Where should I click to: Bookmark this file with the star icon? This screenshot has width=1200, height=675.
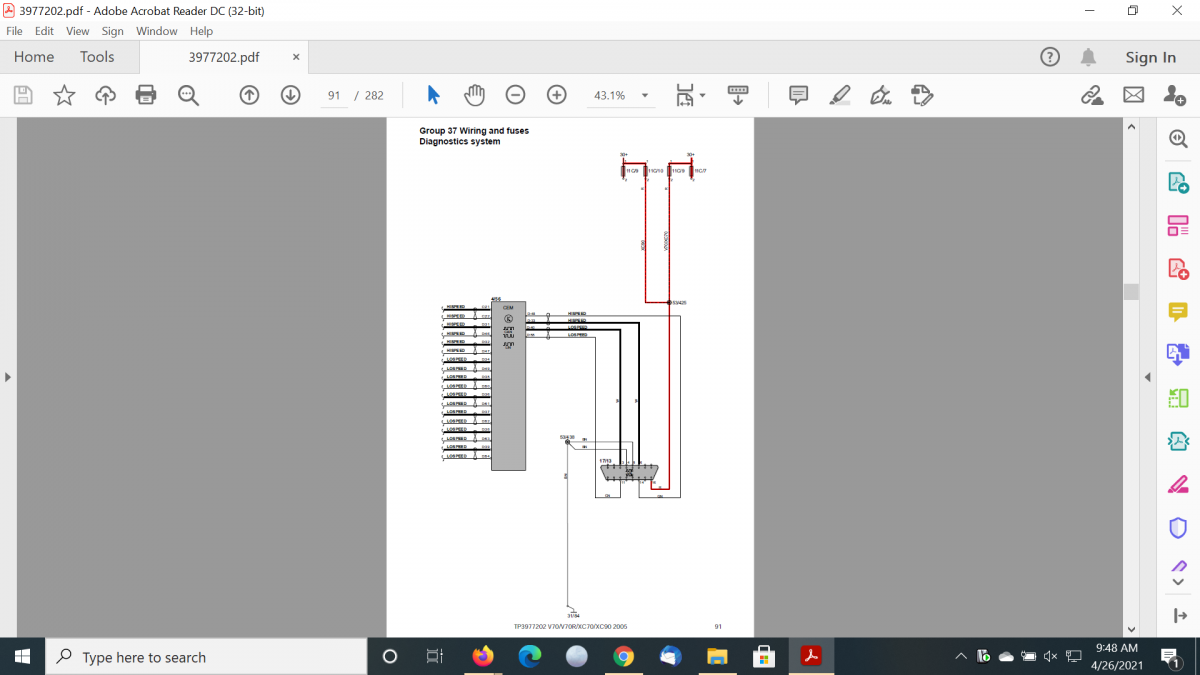coord(64,95)
